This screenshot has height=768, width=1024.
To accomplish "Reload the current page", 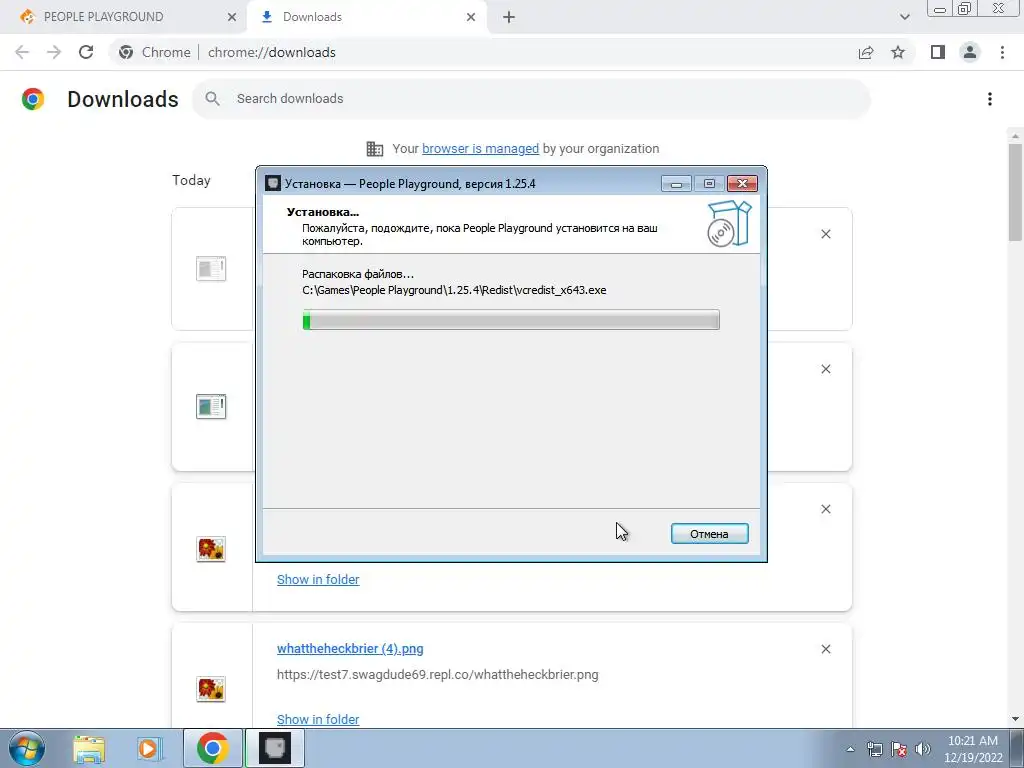I will coord(86,52).
